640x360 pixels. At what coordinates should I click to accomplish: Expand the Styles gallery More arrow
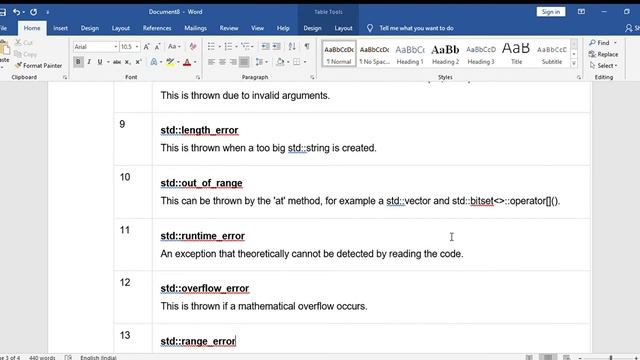574,63
